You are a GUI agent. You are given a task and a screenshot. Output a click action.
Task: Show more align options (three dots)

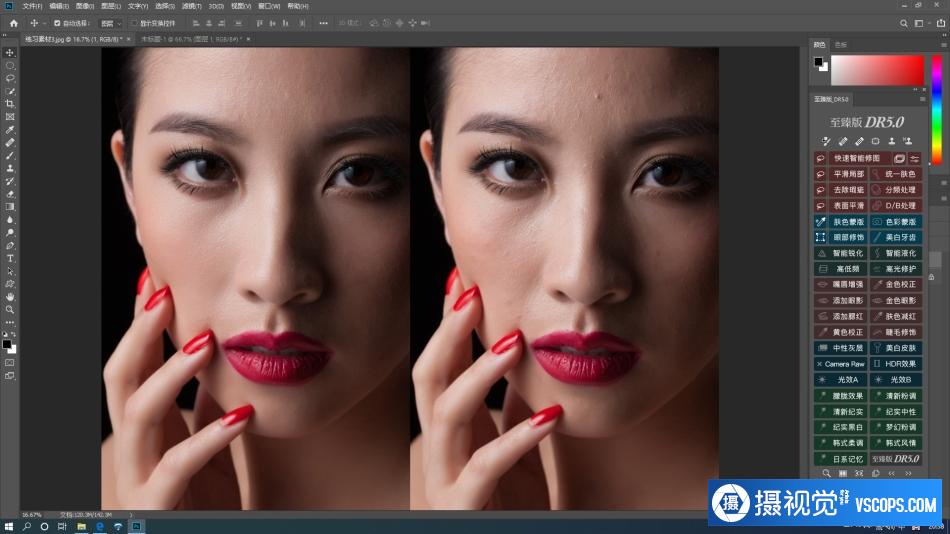(324, 23)
